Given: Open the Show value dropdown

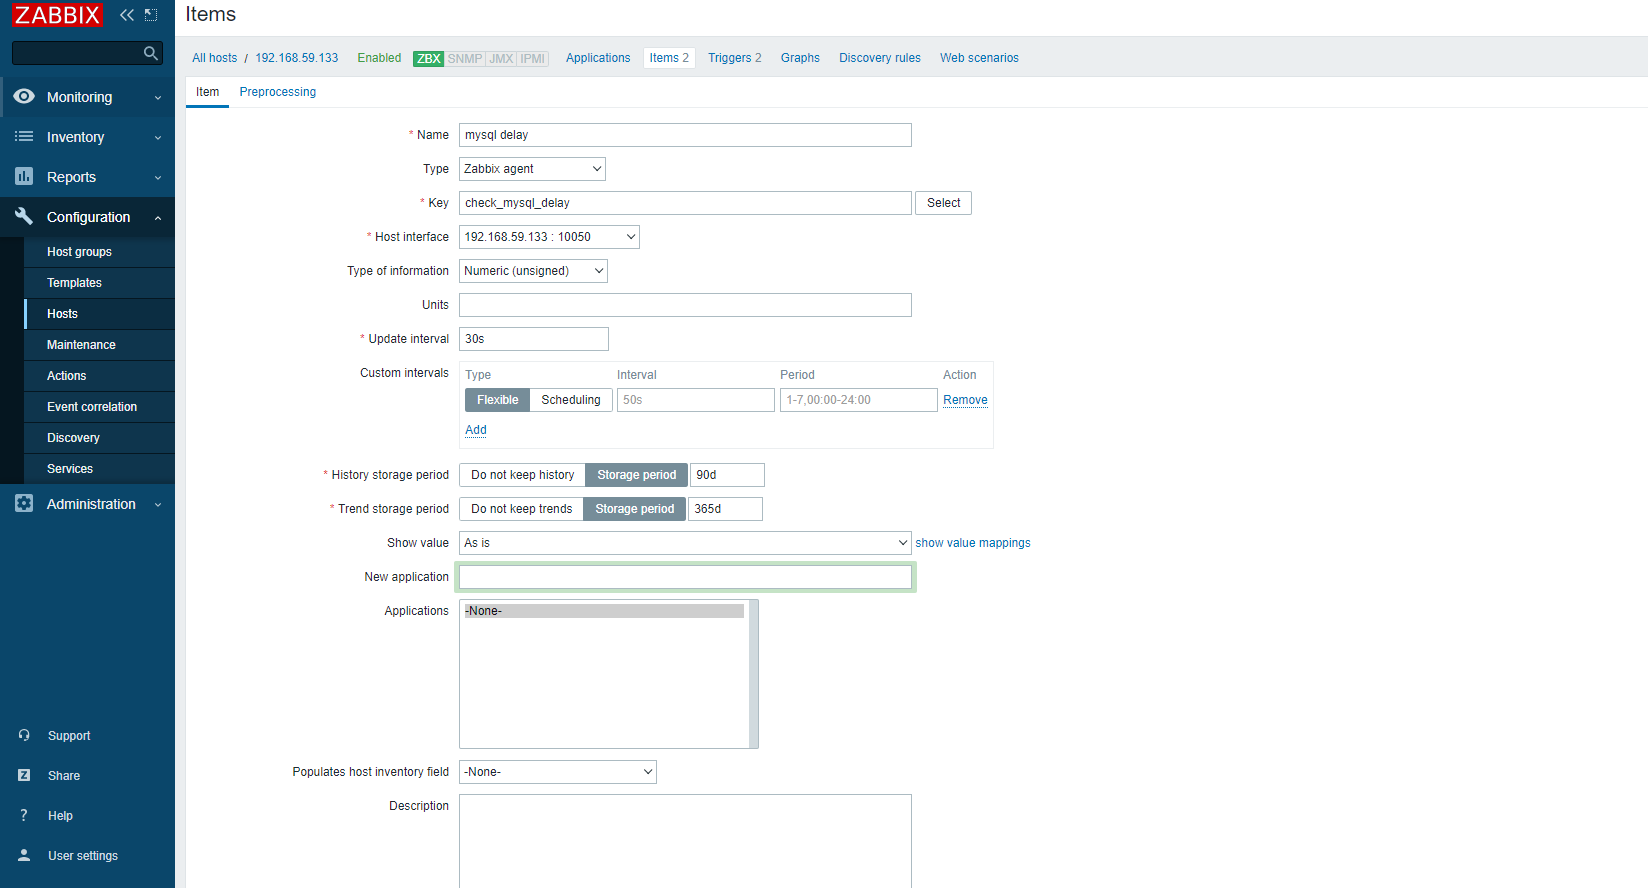Looking at the screenshot, I should point(685,543).
